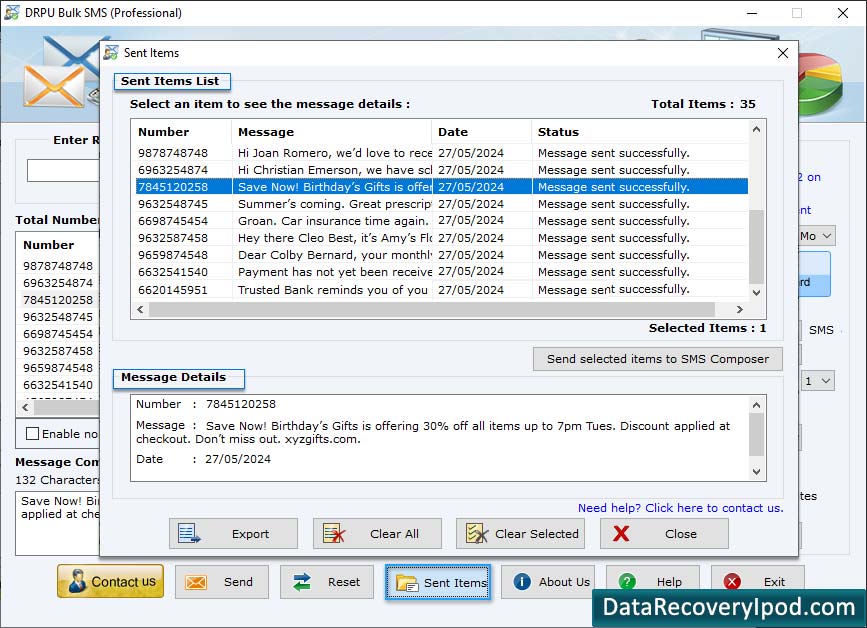The width and height of the screenshot is (867, 628).
Task: Click main window list number 9632548745
Action: (x=58, y=317)
